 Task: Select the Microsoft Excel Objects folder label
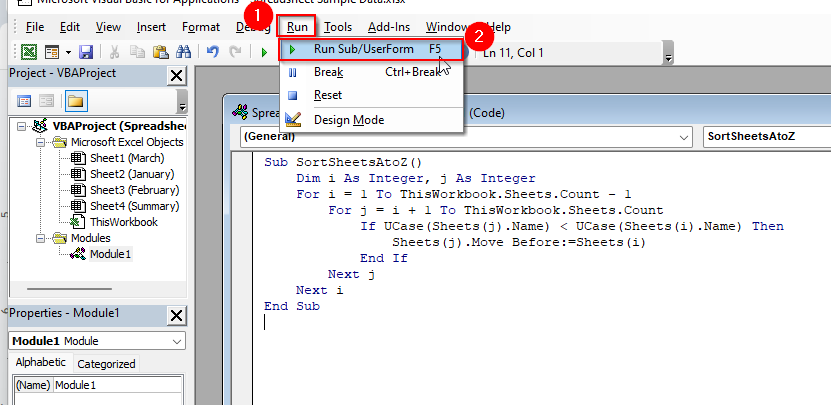tap(127, 142)
